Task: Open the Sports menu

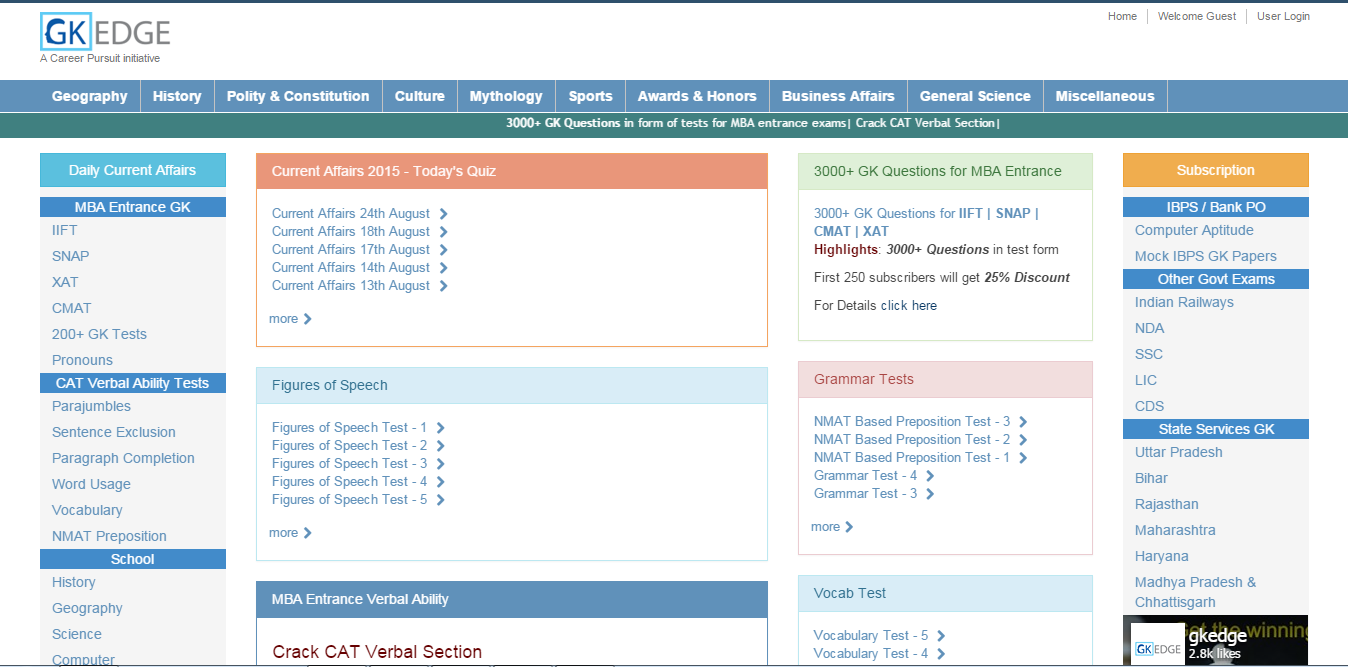Action: [x=591, y=96]
